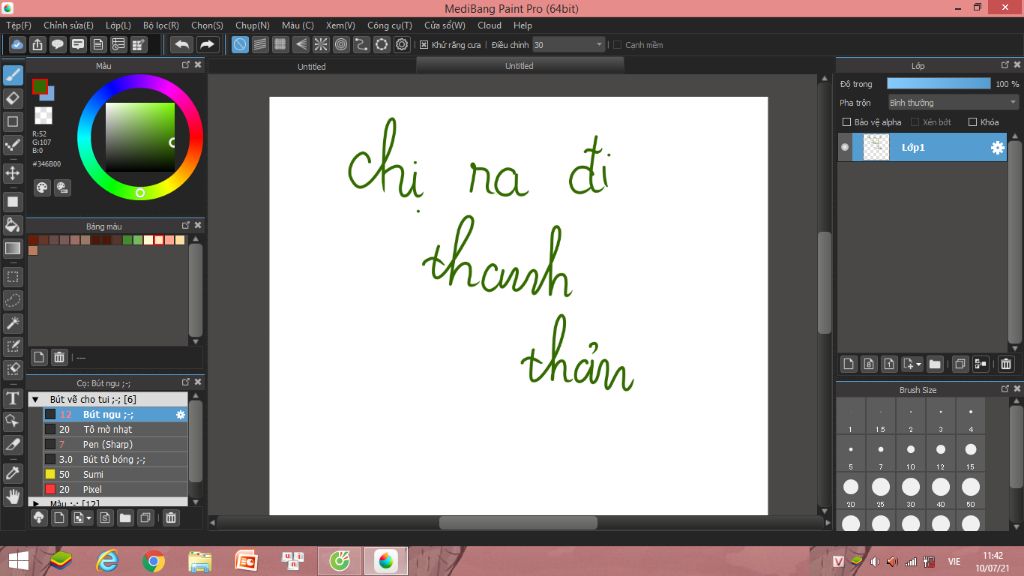The width and height of the screenshot is (1024, 576).
Task: Open add-brush dropdown arrow in brush panel
Action: tap(89, 519)
